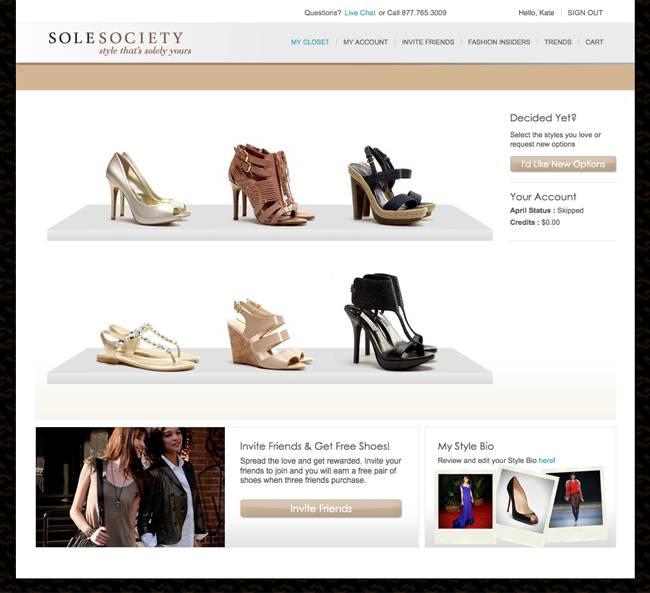This screenshot has width=650, height=593.
Task: Click the Live Chat link
Action: [x=360, y=13]
